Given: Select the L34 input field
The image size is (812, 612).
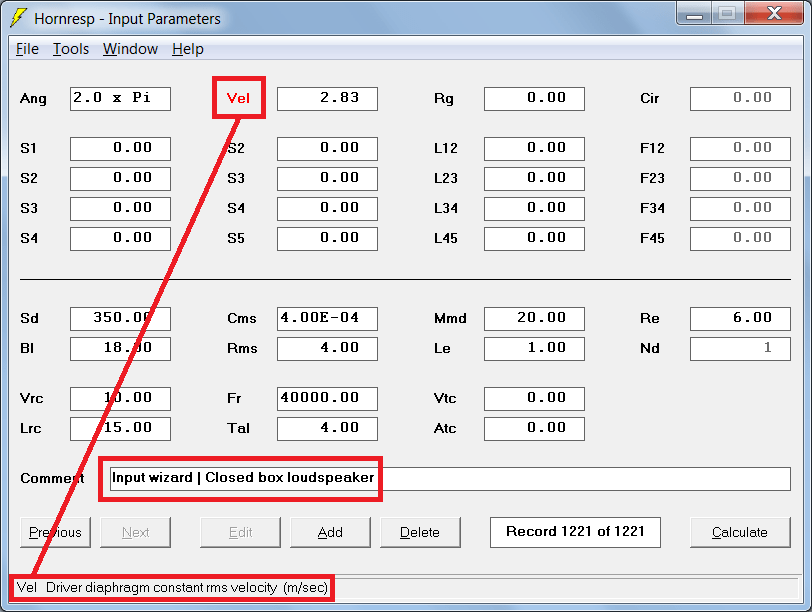Looking at the screenshot, I should pyautogui.click(x=534, y=209).
